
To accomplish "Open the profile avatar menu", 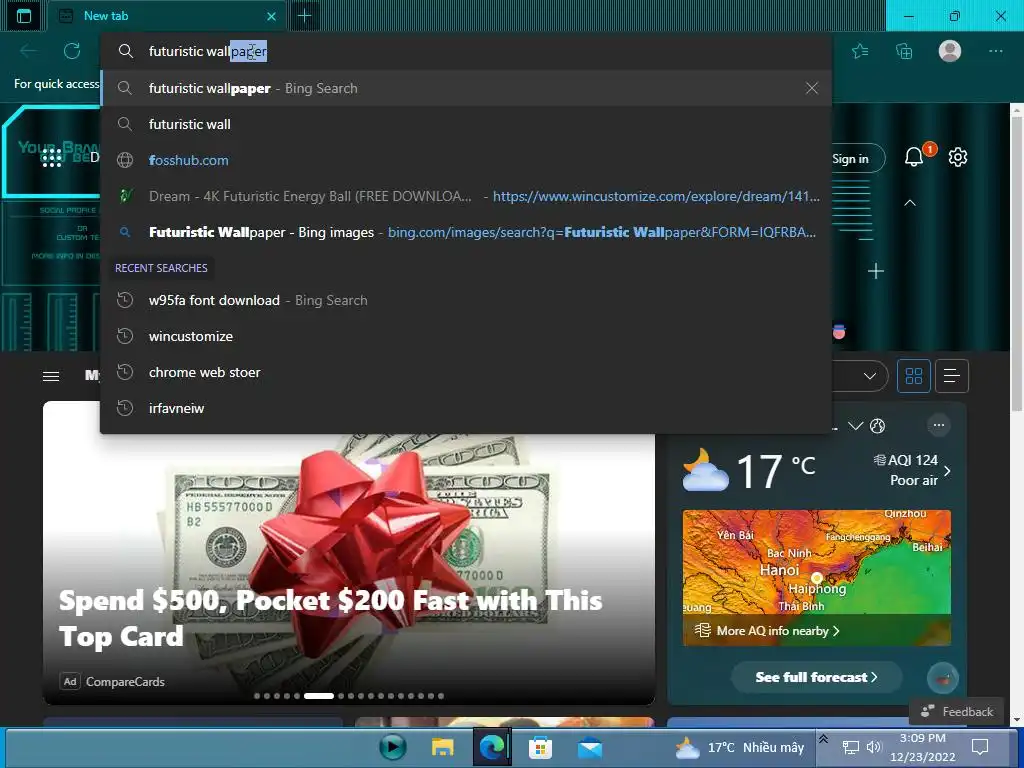I will (950, 51).
